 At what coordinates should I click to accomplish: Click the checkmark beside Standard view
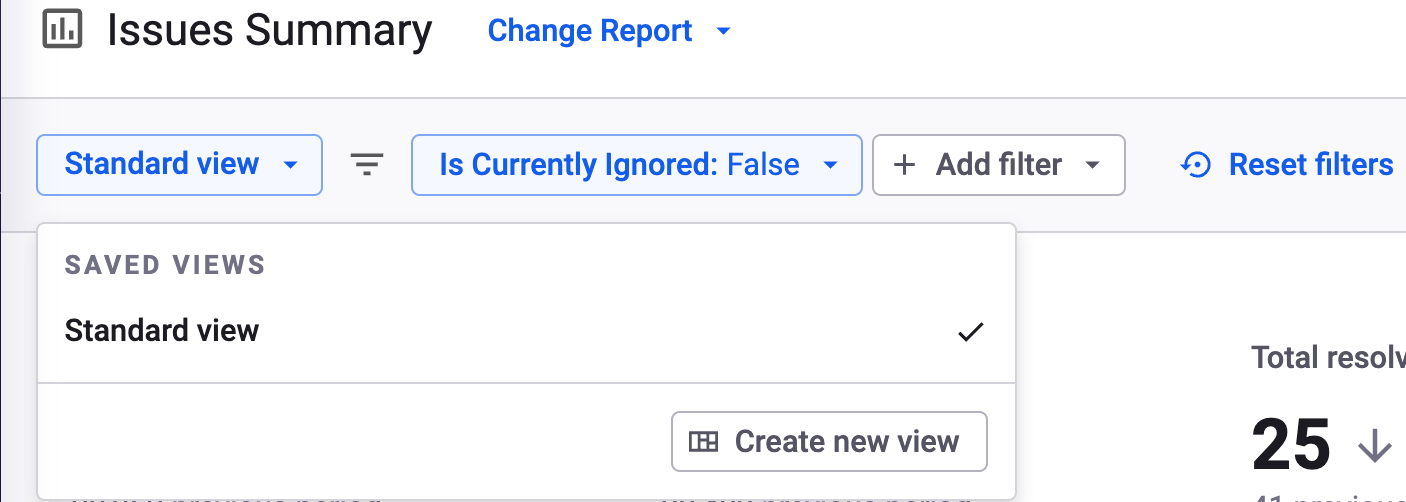pyautogui.click(x=970, y=332)
